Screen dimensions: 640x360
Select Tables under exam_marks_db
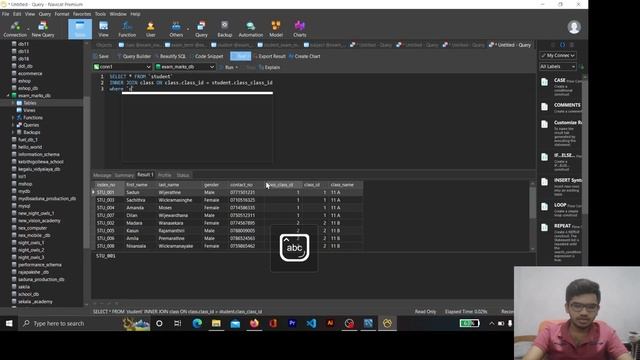(x=29, y=103)
